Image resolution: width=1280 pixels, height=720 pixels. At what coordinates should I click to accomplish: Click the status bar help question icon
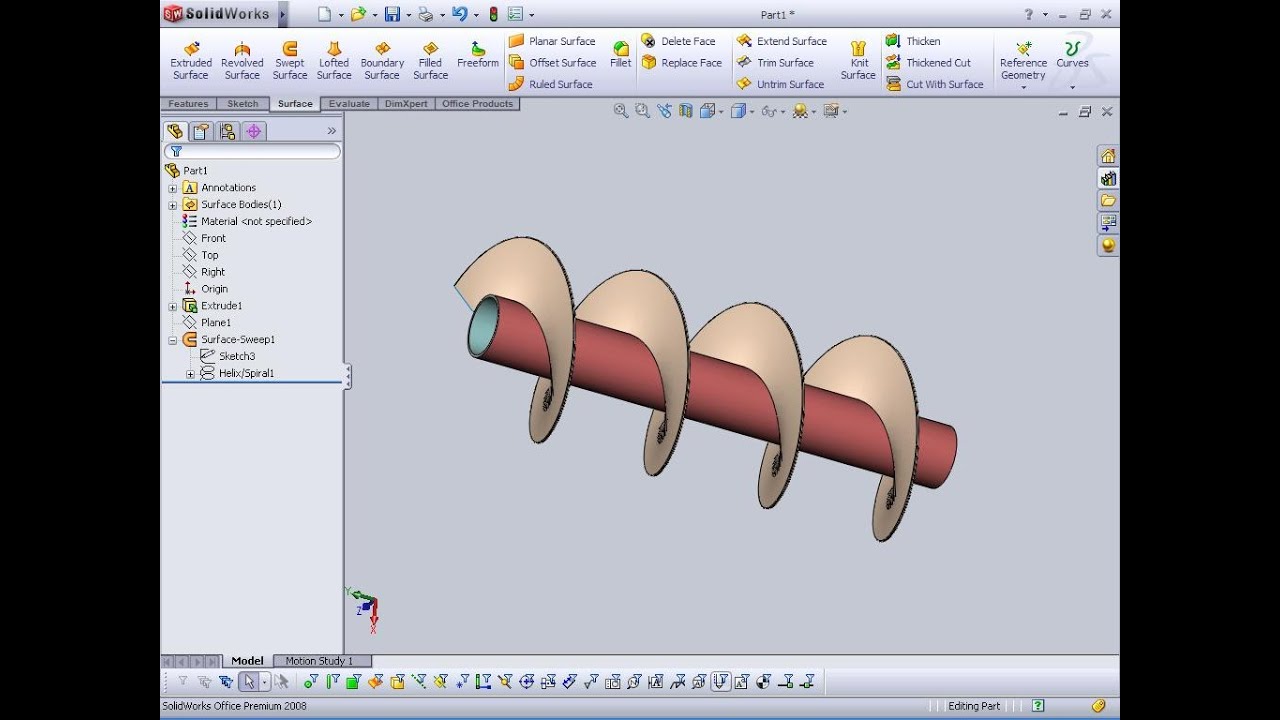click(1038, 706)
